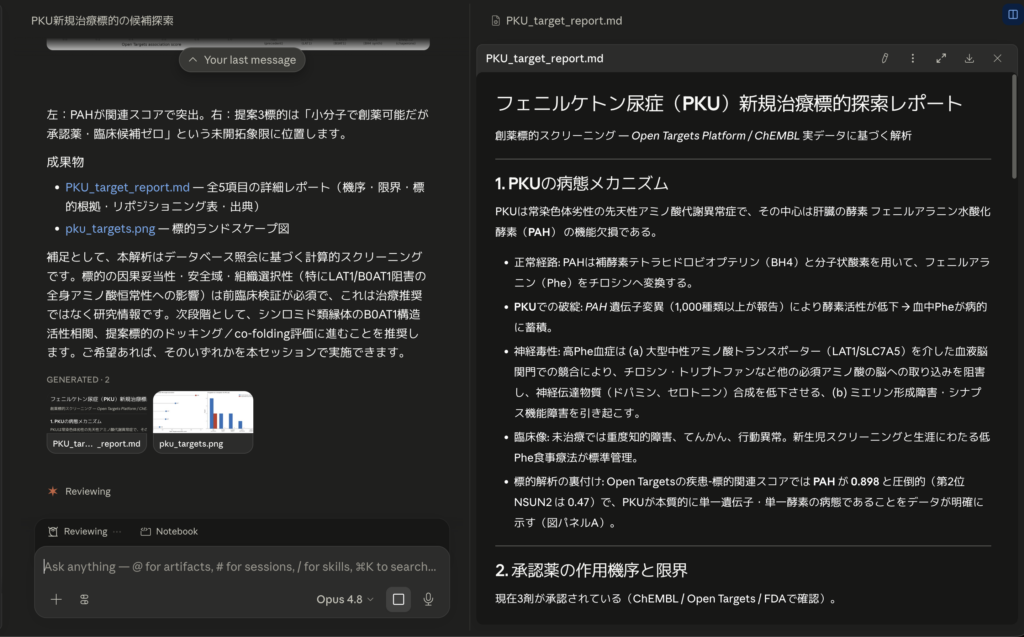This screenshot has height=637, width=1024.
Task: Click the conversation title PKU新規治療標的の候補探索
Action: [x=103, y=20]
